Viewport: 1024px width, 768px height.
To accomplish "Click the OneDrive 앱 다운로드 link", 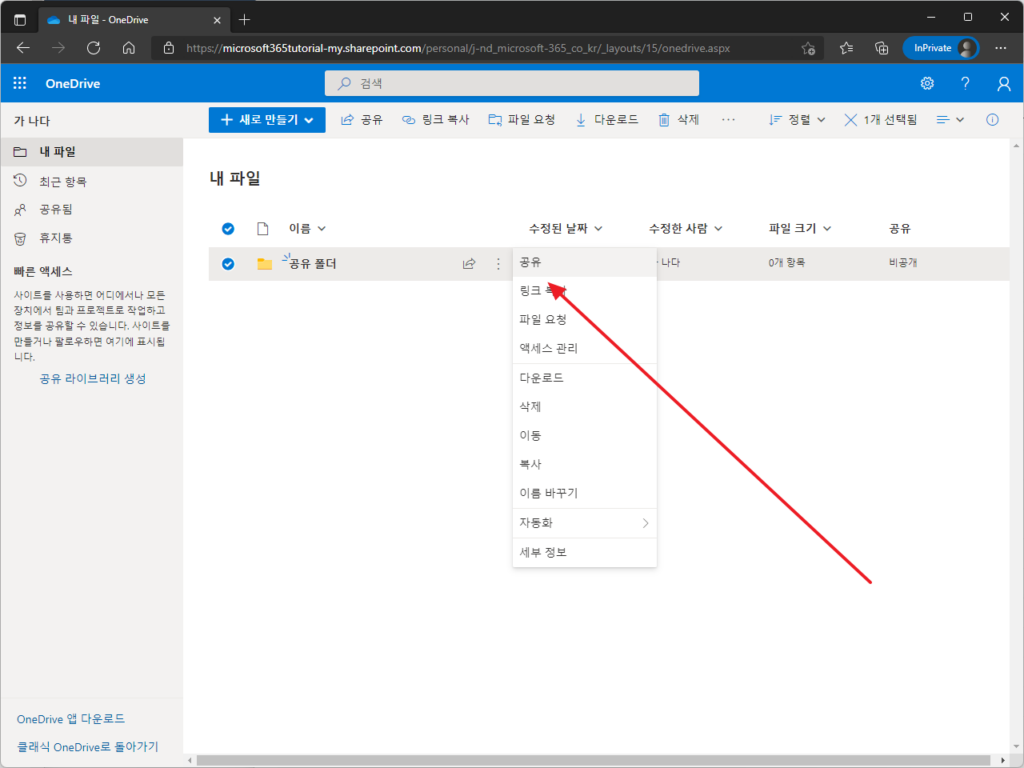I will click(71, 719).
